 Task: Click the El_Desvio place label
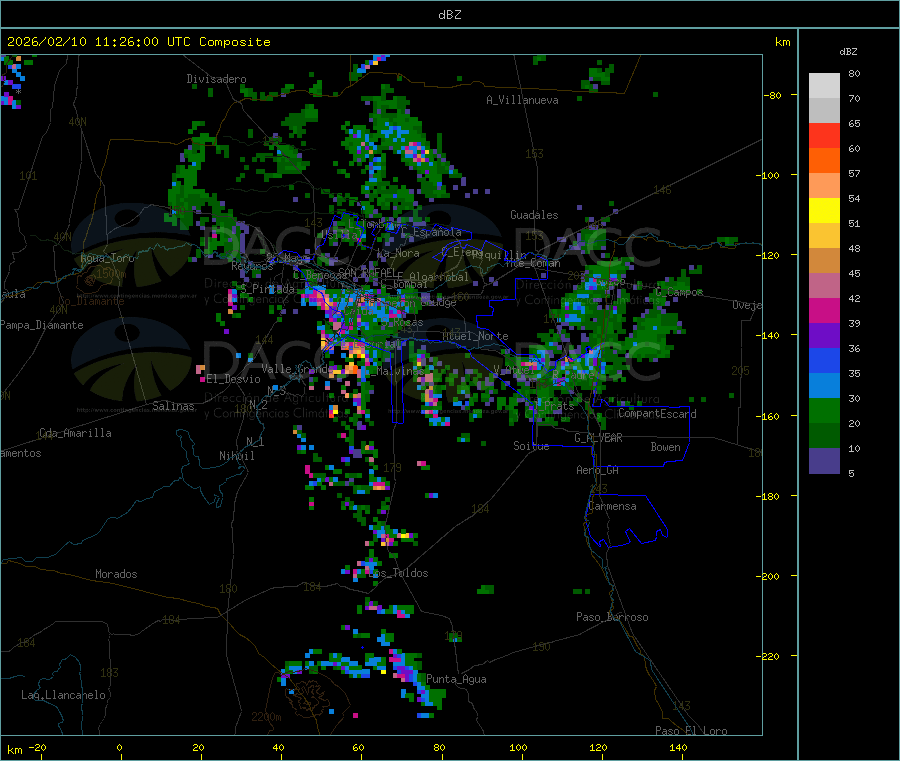(x=234, y=379)
